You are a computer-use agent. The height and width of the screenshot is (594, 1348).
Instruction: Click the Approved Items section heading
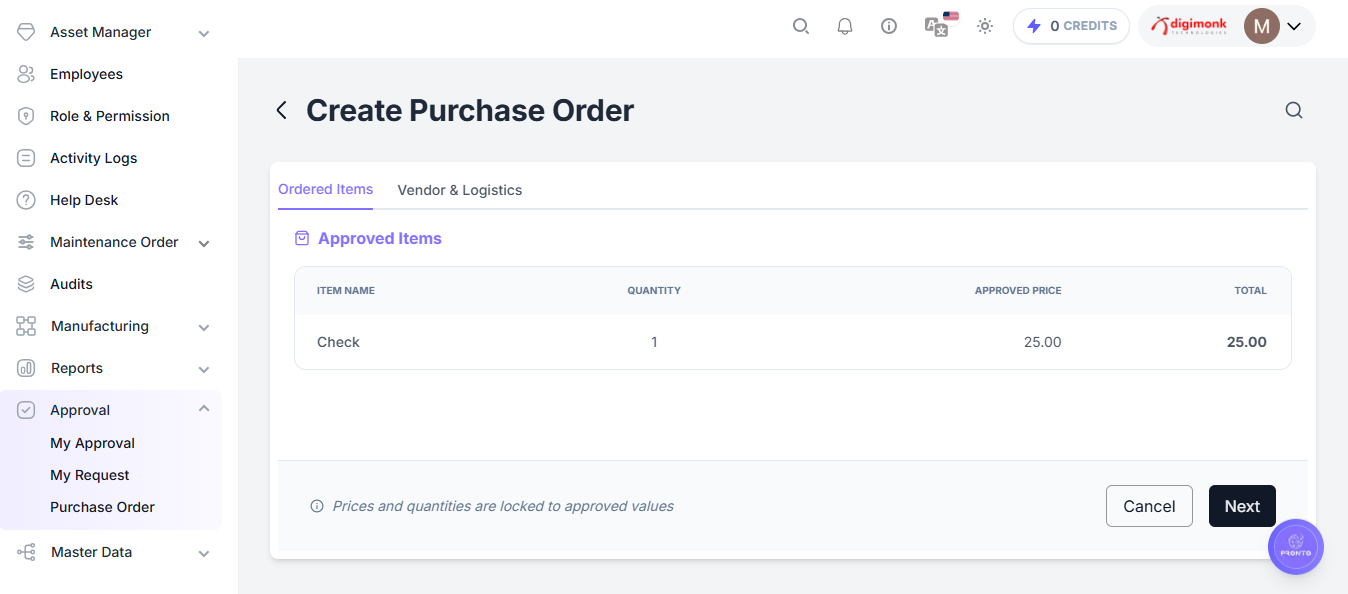[x=380, y=238]
